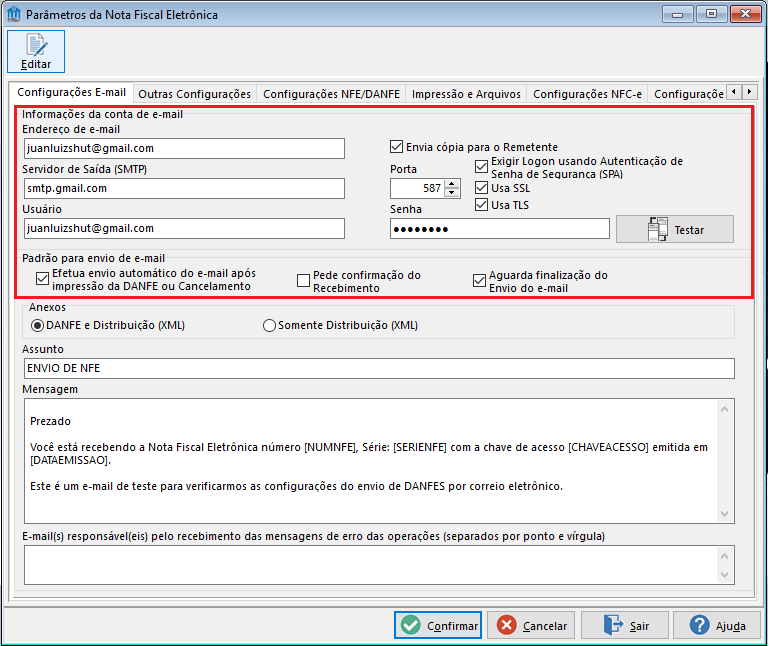Click the Sair button
This screenshot has height=646, width=769.
click(625, 625)
